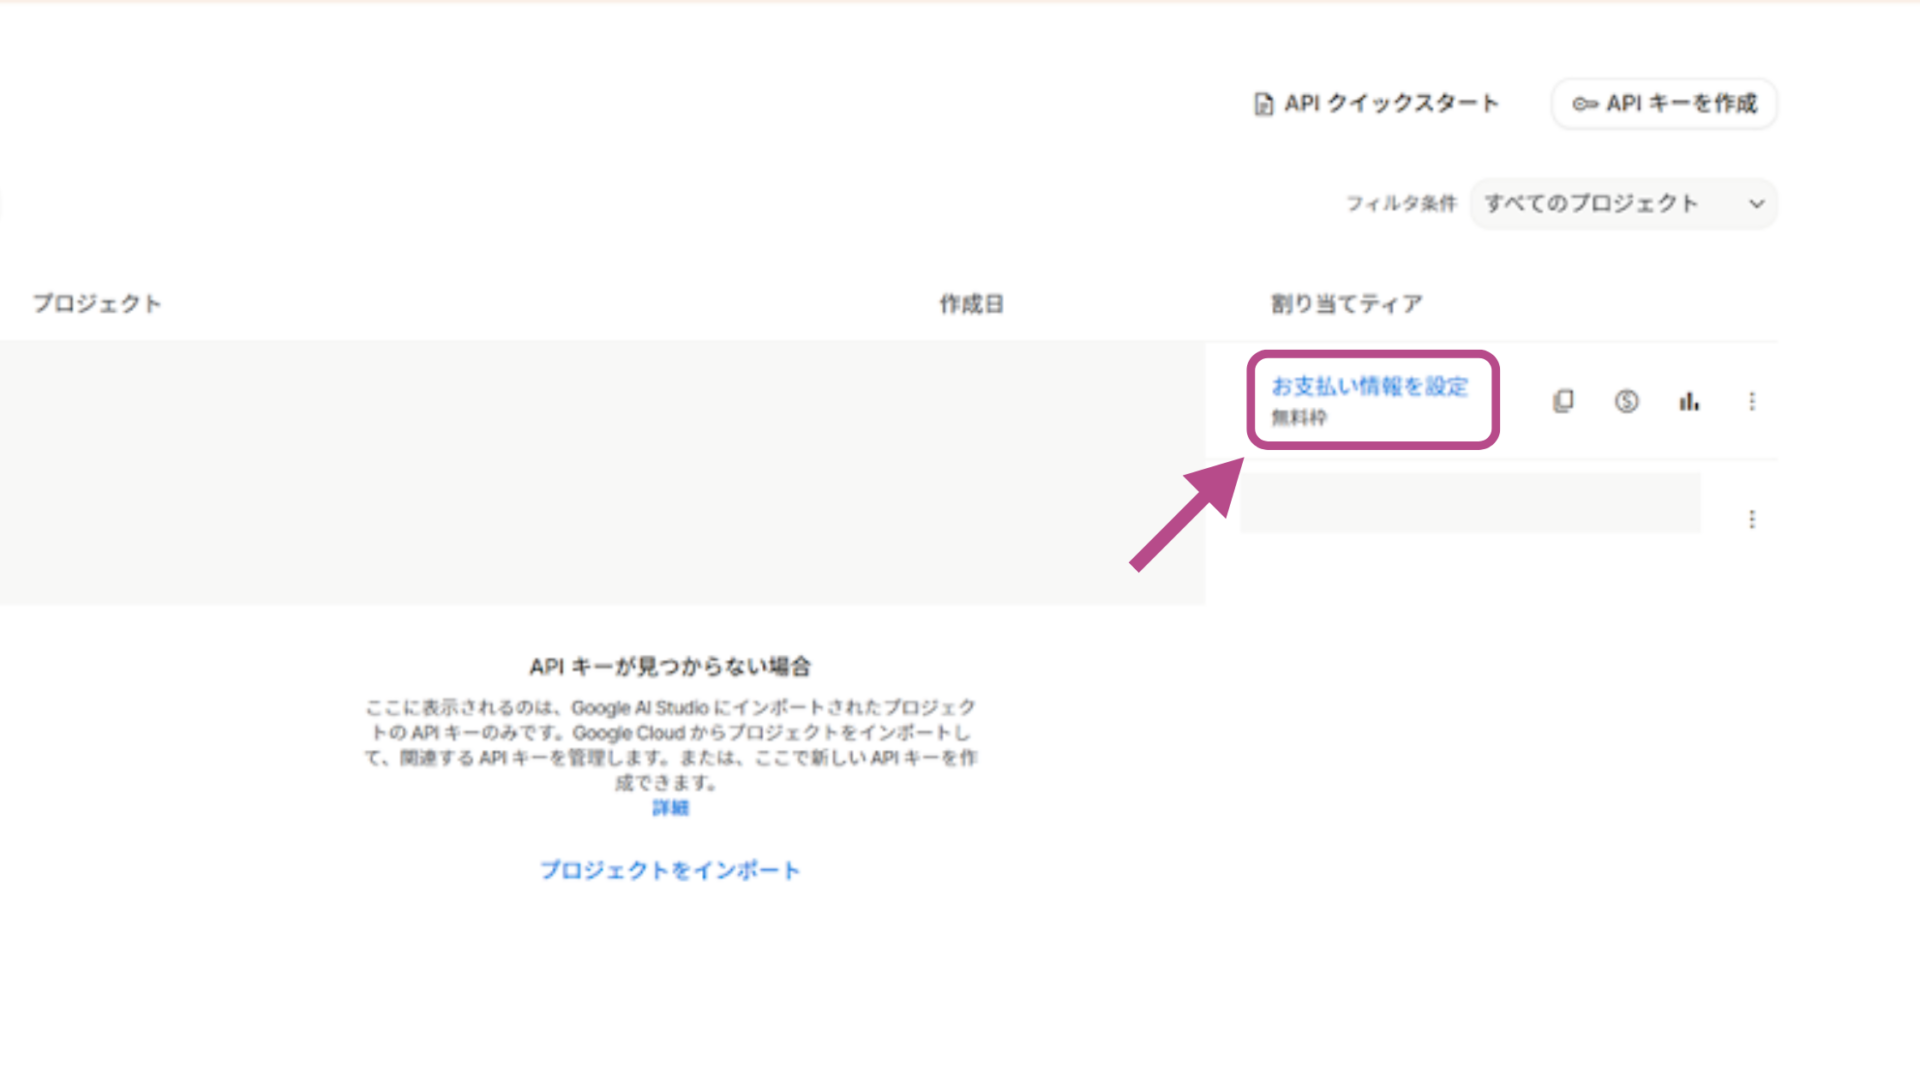Select the second API key row

[1470, 503]
